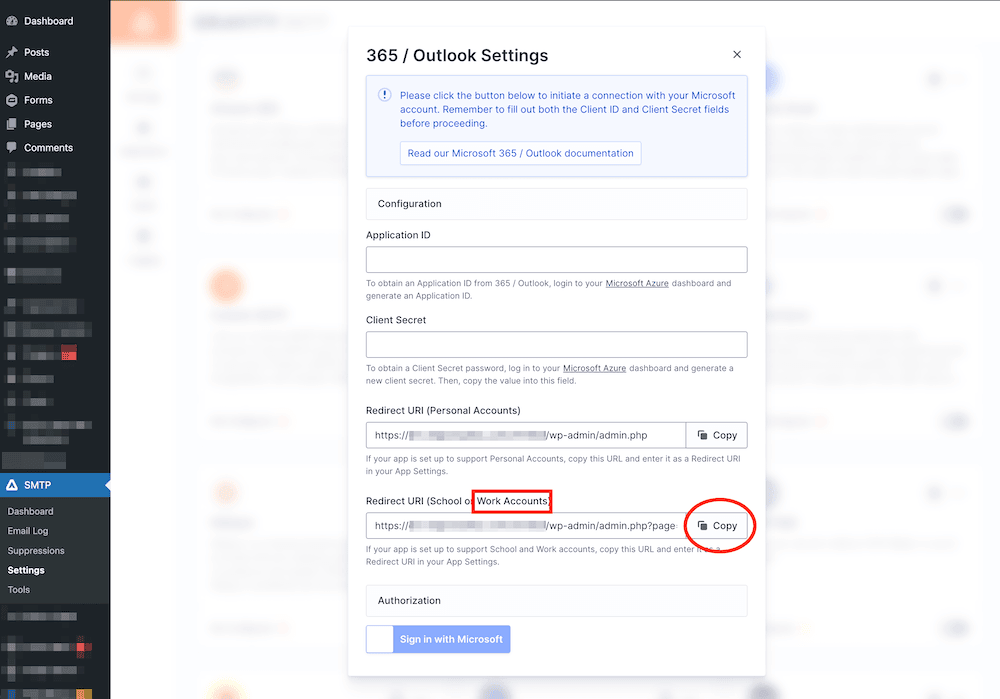Screen dimensions: 1000x699
Task: Click the Comments bubble icon
Action: click(x=12, y=148)
